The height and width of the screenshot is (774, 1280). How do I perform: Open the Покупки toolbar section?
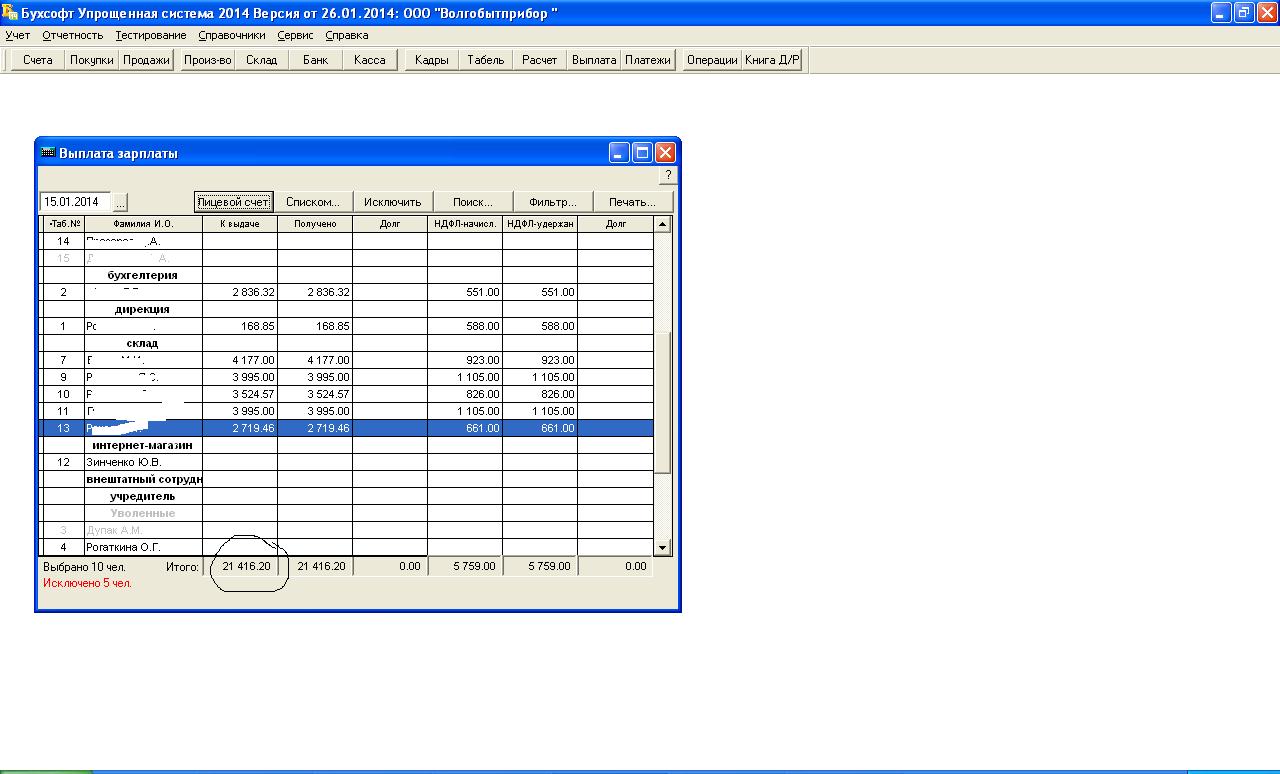[92, 60]
